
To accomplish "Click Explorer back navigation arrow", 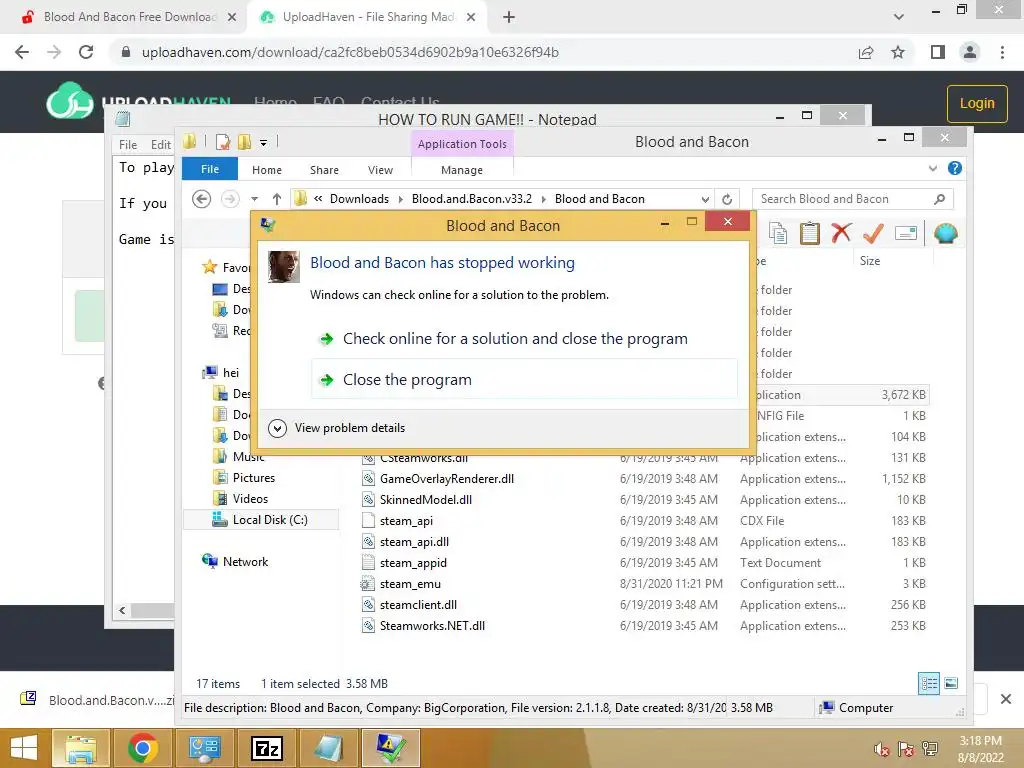I will point(202,199).
